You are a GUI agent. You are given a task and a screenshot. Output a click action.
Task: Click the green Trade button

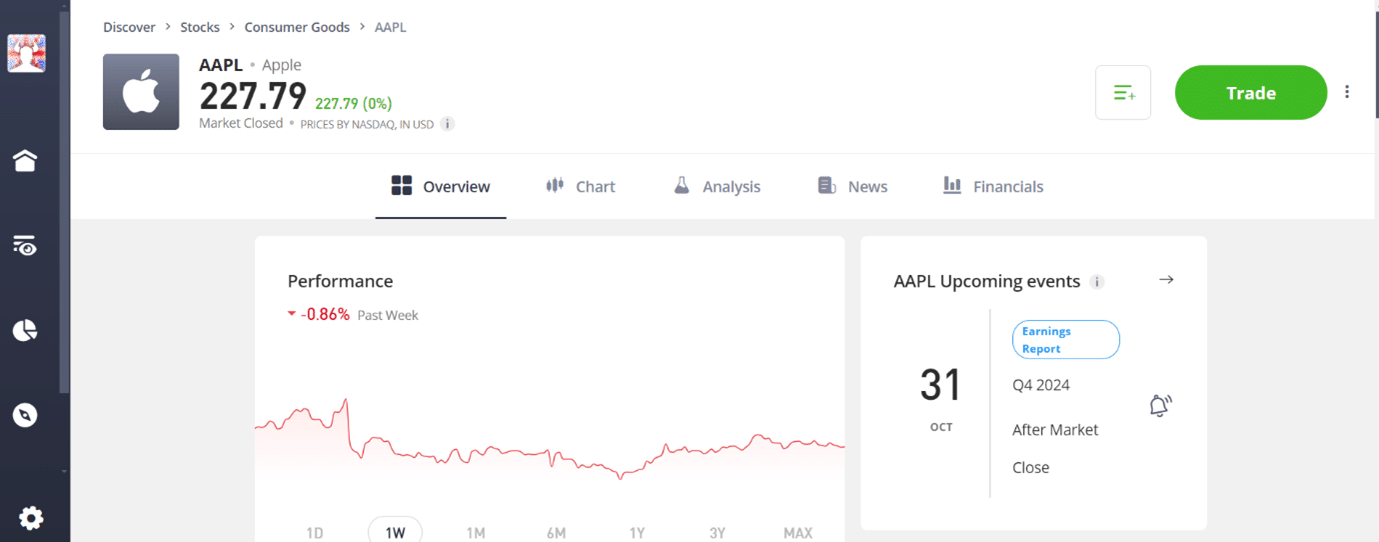(1251, 93)
